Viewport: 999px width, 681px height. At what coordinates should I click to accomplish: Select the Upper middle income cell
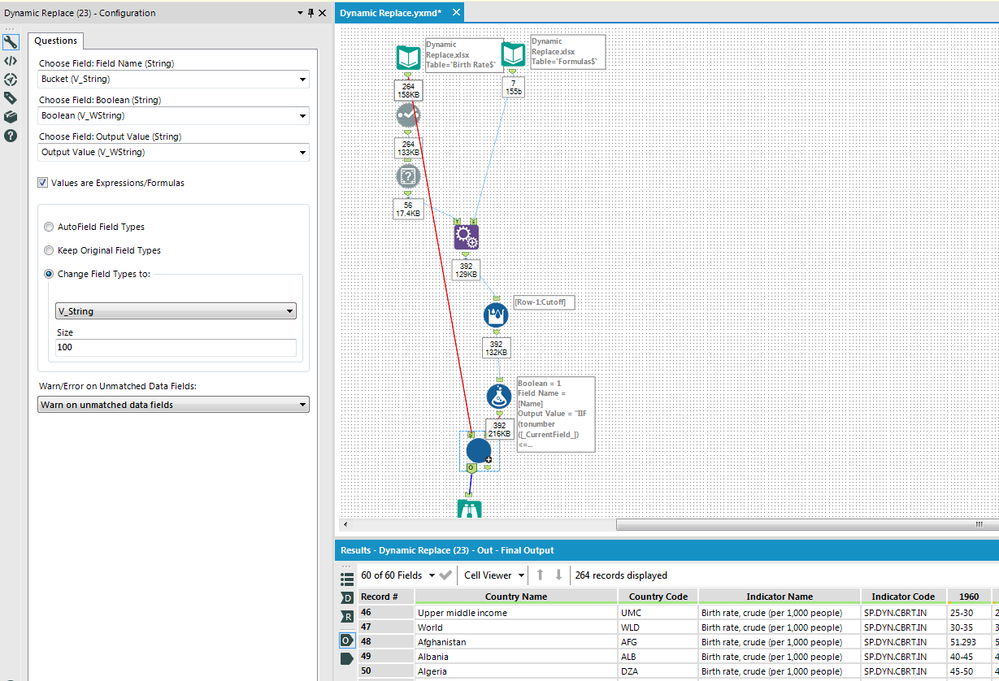(x=516, y=613)
